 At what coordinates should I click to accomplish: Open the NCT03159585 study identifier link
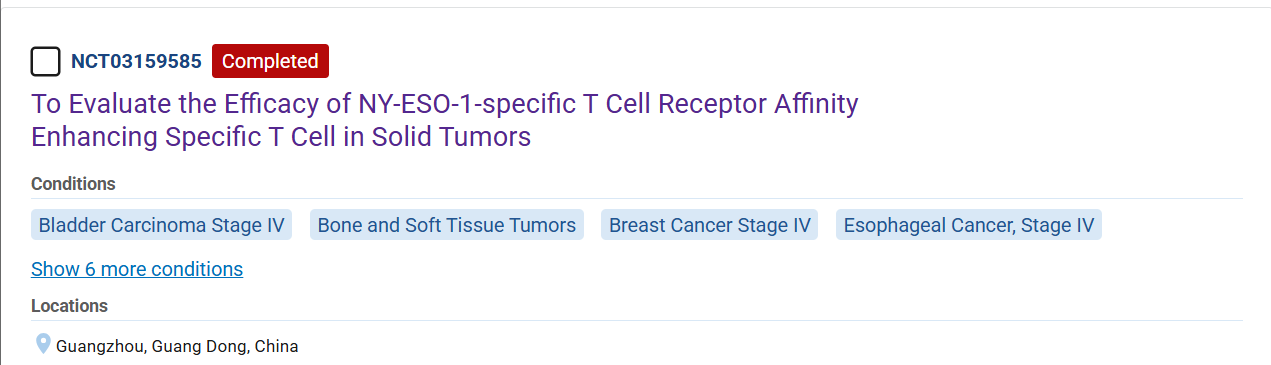click(136, 61)
